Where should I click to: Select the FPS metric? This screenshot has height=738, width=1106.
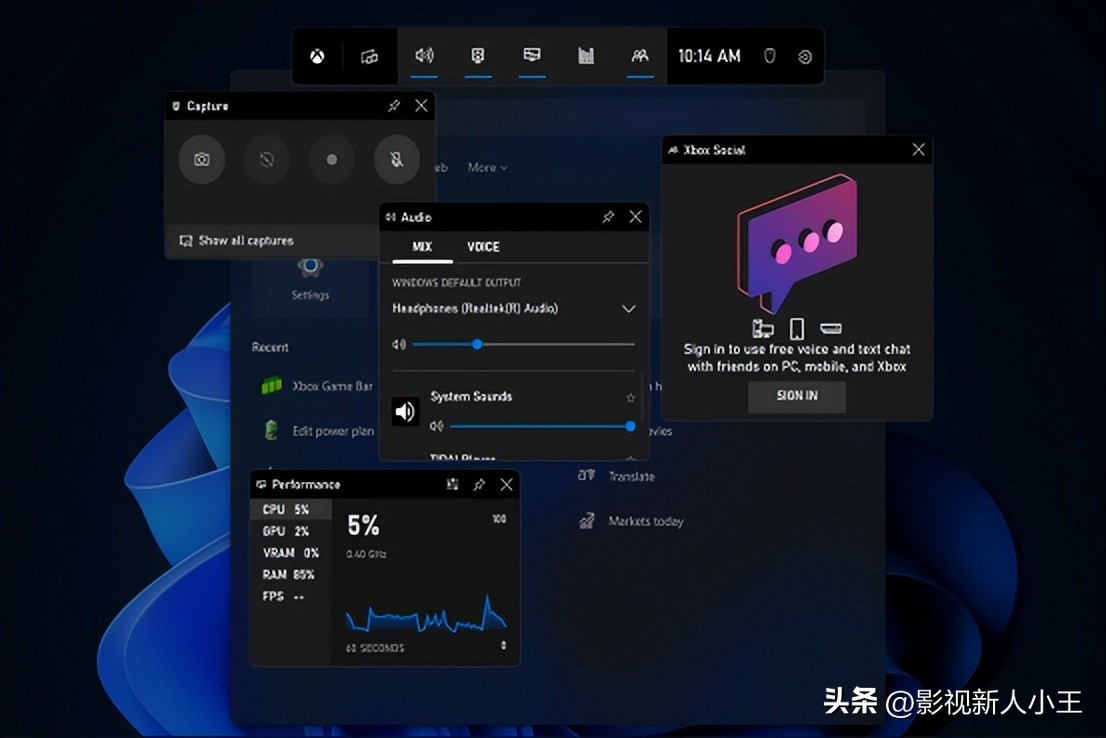pyautogui.click(x=291, y=597)
